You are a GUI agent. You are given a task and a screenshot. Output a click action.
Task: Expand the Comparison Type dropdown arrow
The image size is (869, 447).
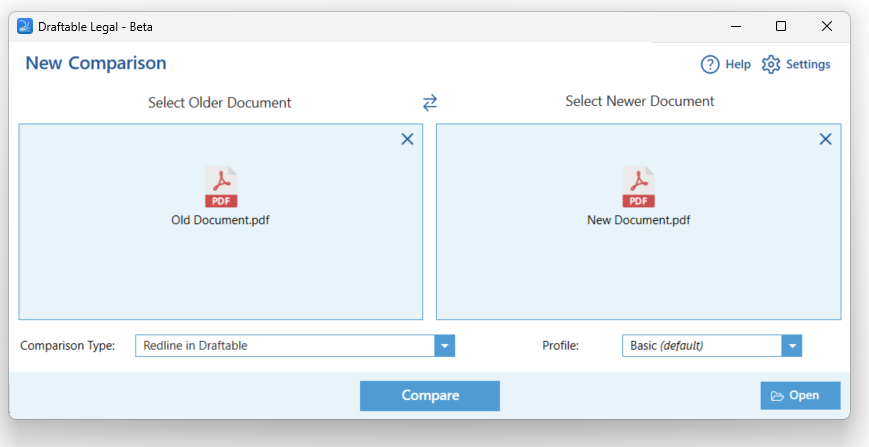(x=444, y=346)
